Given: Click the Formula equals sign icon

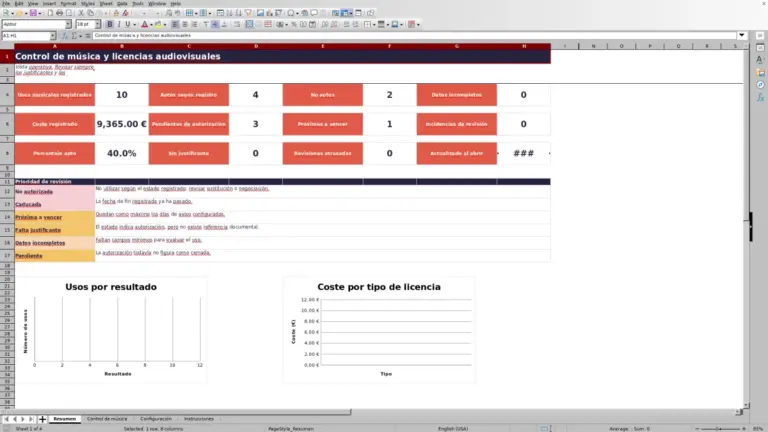Looking at the screenshot, I should (x=88, y=36).
